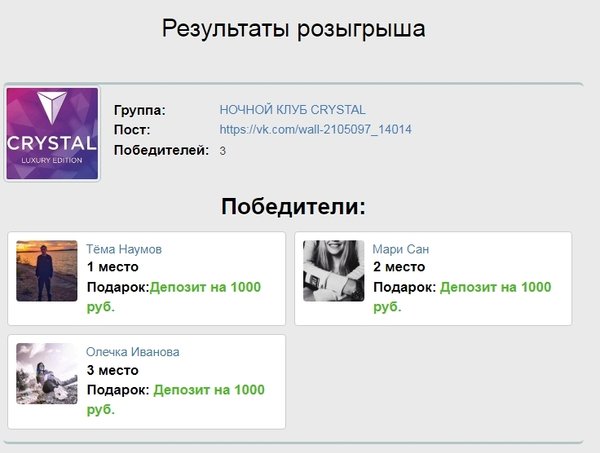Screen dimensions: 600x453
Task: Click the winners count value 3
Action: click(x=223, y=151)
